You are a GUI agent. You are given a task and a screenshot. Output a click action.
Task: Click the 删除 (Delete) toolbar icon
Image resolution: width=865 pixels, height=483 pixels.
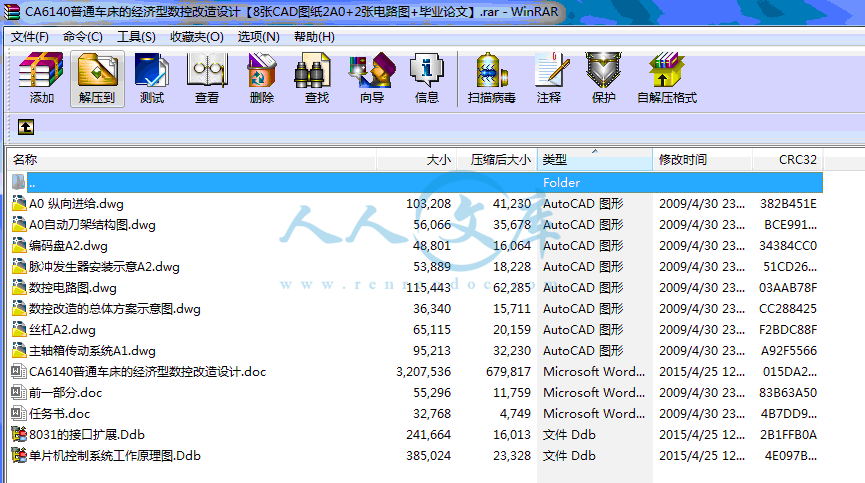(261, 71)
